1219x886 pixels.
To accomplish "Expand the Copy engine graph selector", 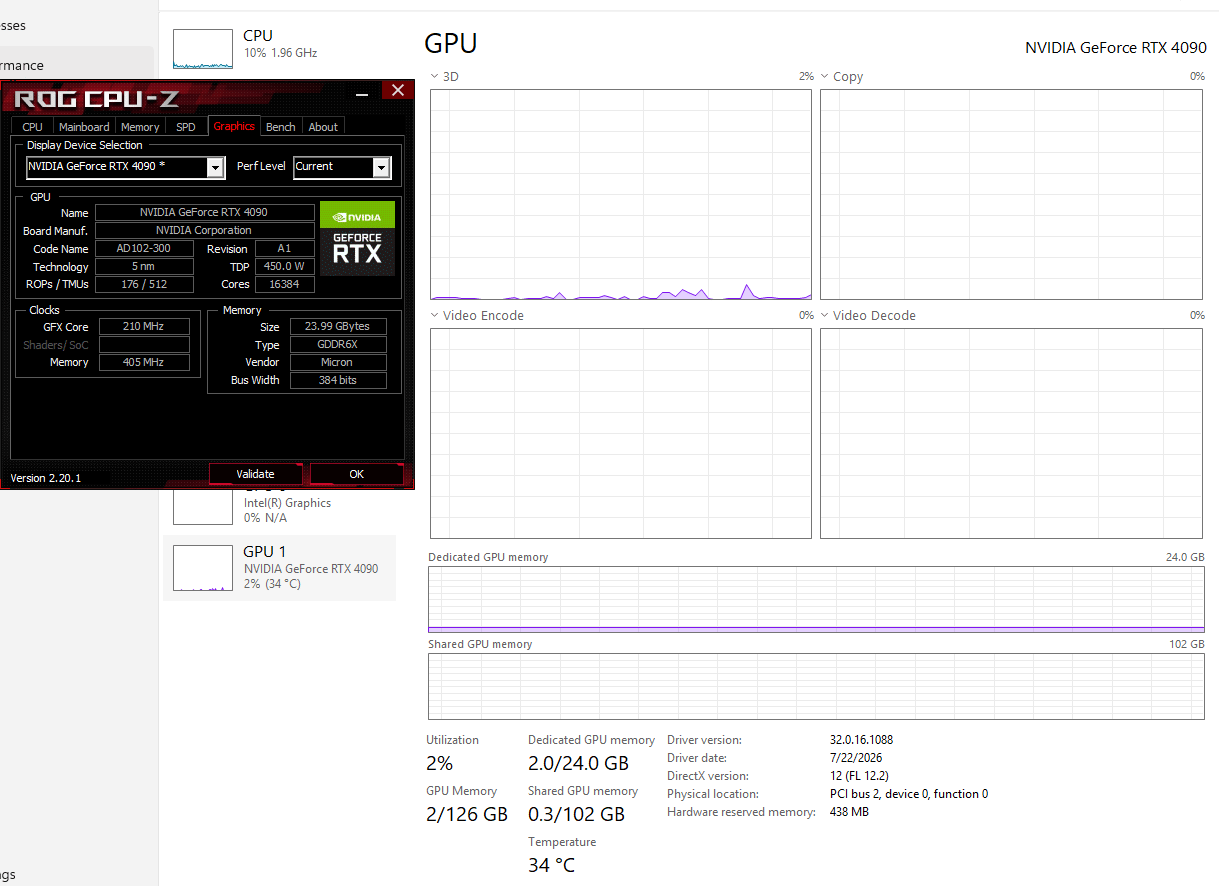I will point(825,77).
